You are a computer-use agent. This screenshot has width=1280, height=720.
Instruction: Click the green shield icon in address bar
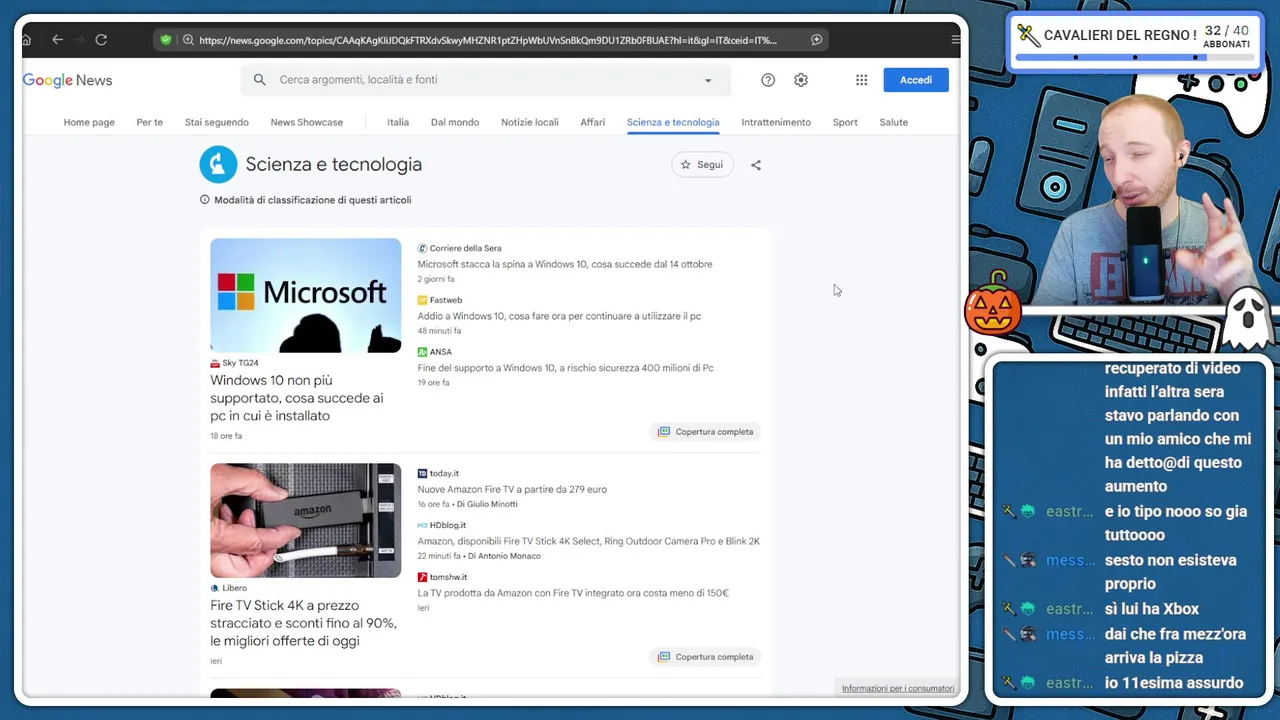tap(166, 40)
